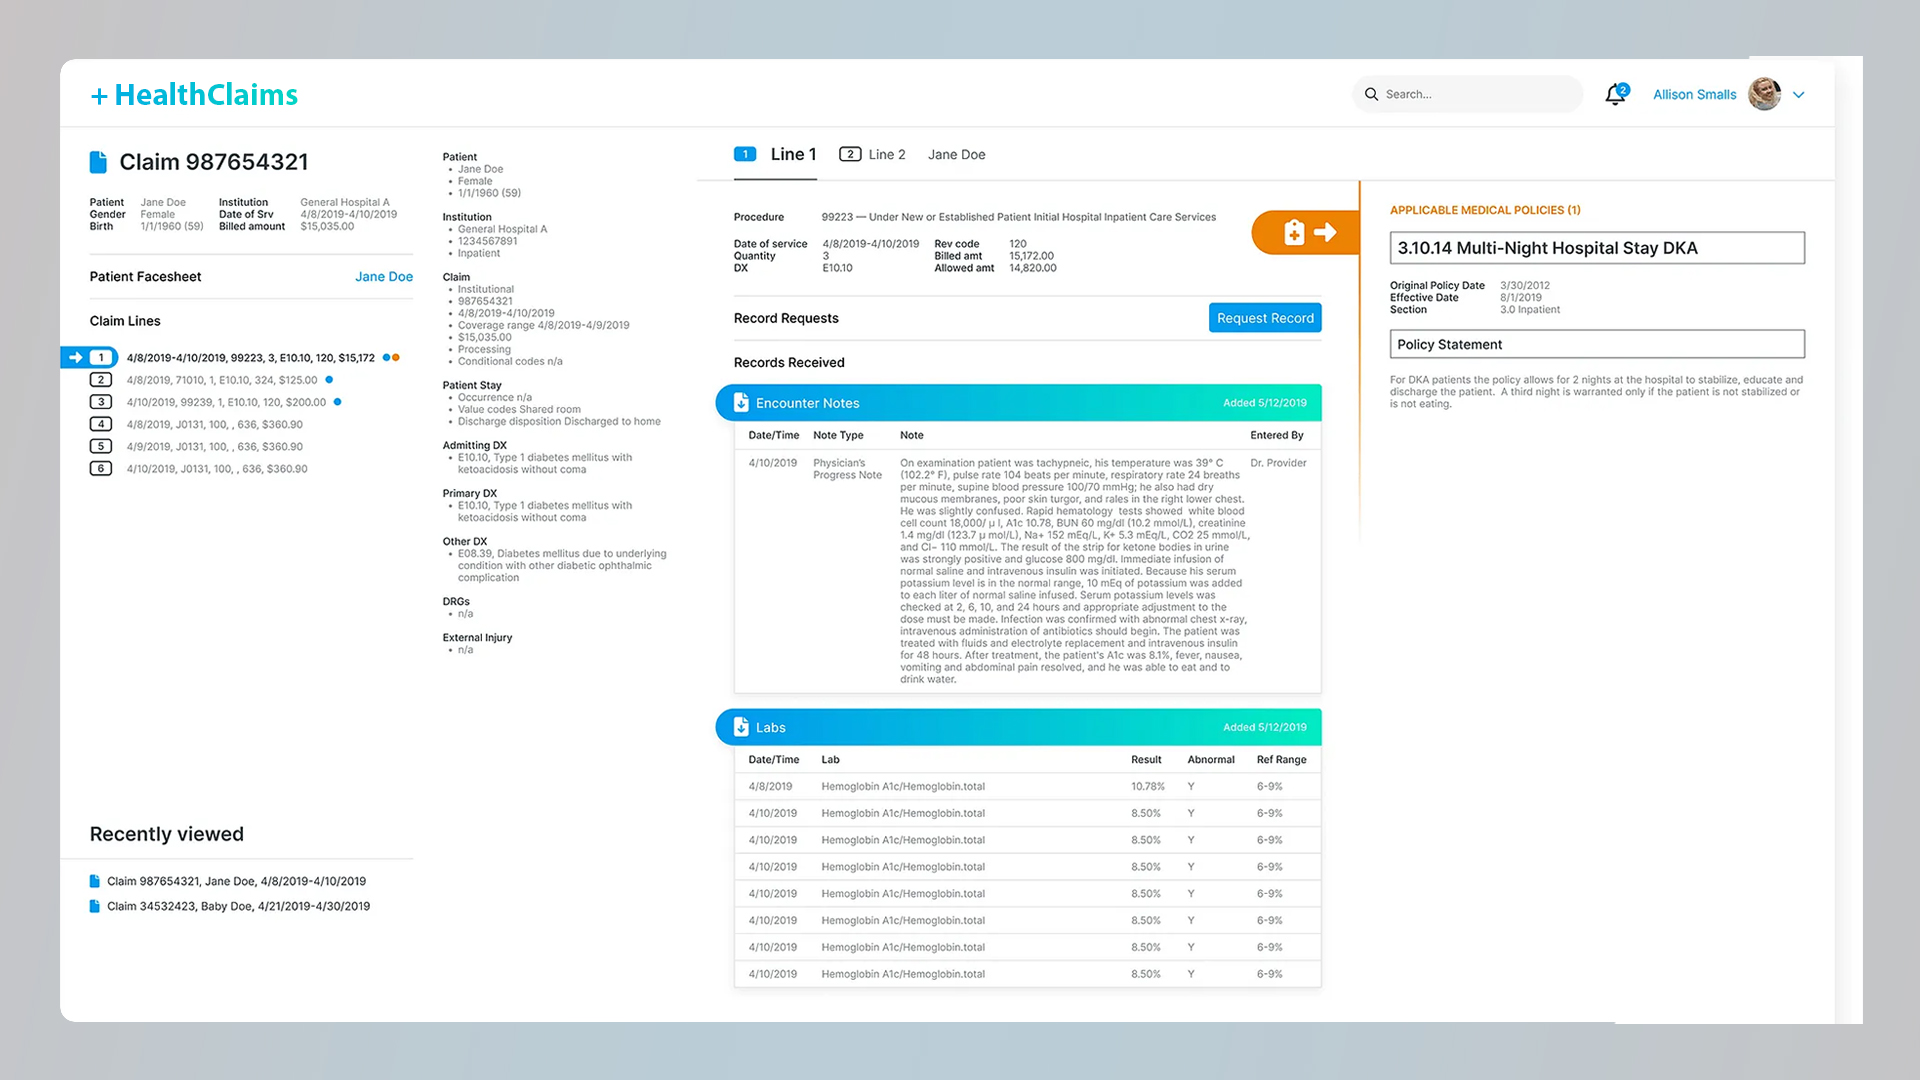Click the Encounter Notes download document icon
This screenshot has height=1080, width=1920.
[x=741, y=403]
